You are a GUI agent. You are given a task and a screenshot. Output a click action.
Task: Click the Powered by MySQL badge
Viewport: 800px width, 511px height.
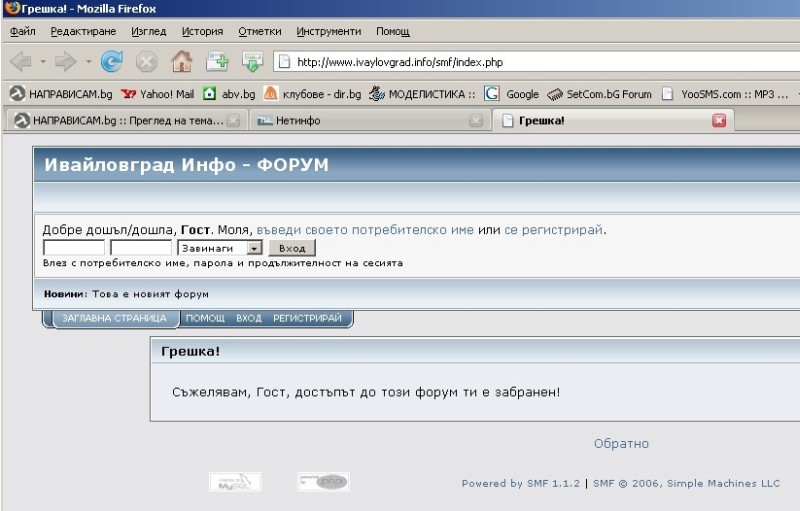pos(235,482)
